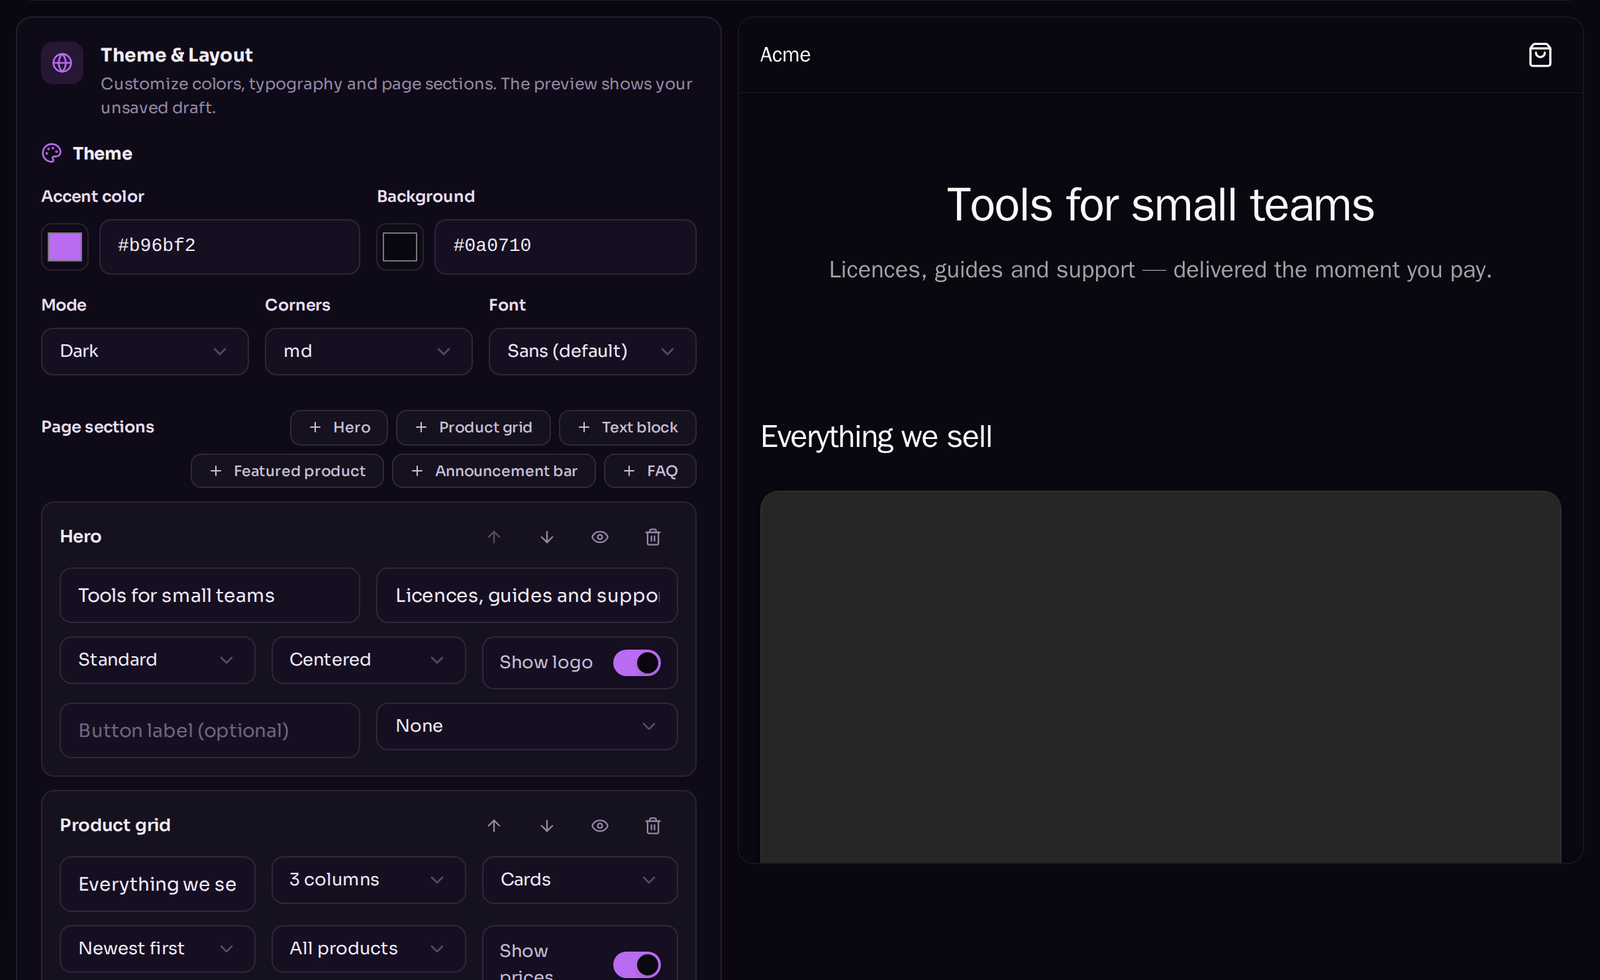Viewport: 1600px width, 980px height.
Task: Click the palette icon next to Theme
Action: pos(52,153)
